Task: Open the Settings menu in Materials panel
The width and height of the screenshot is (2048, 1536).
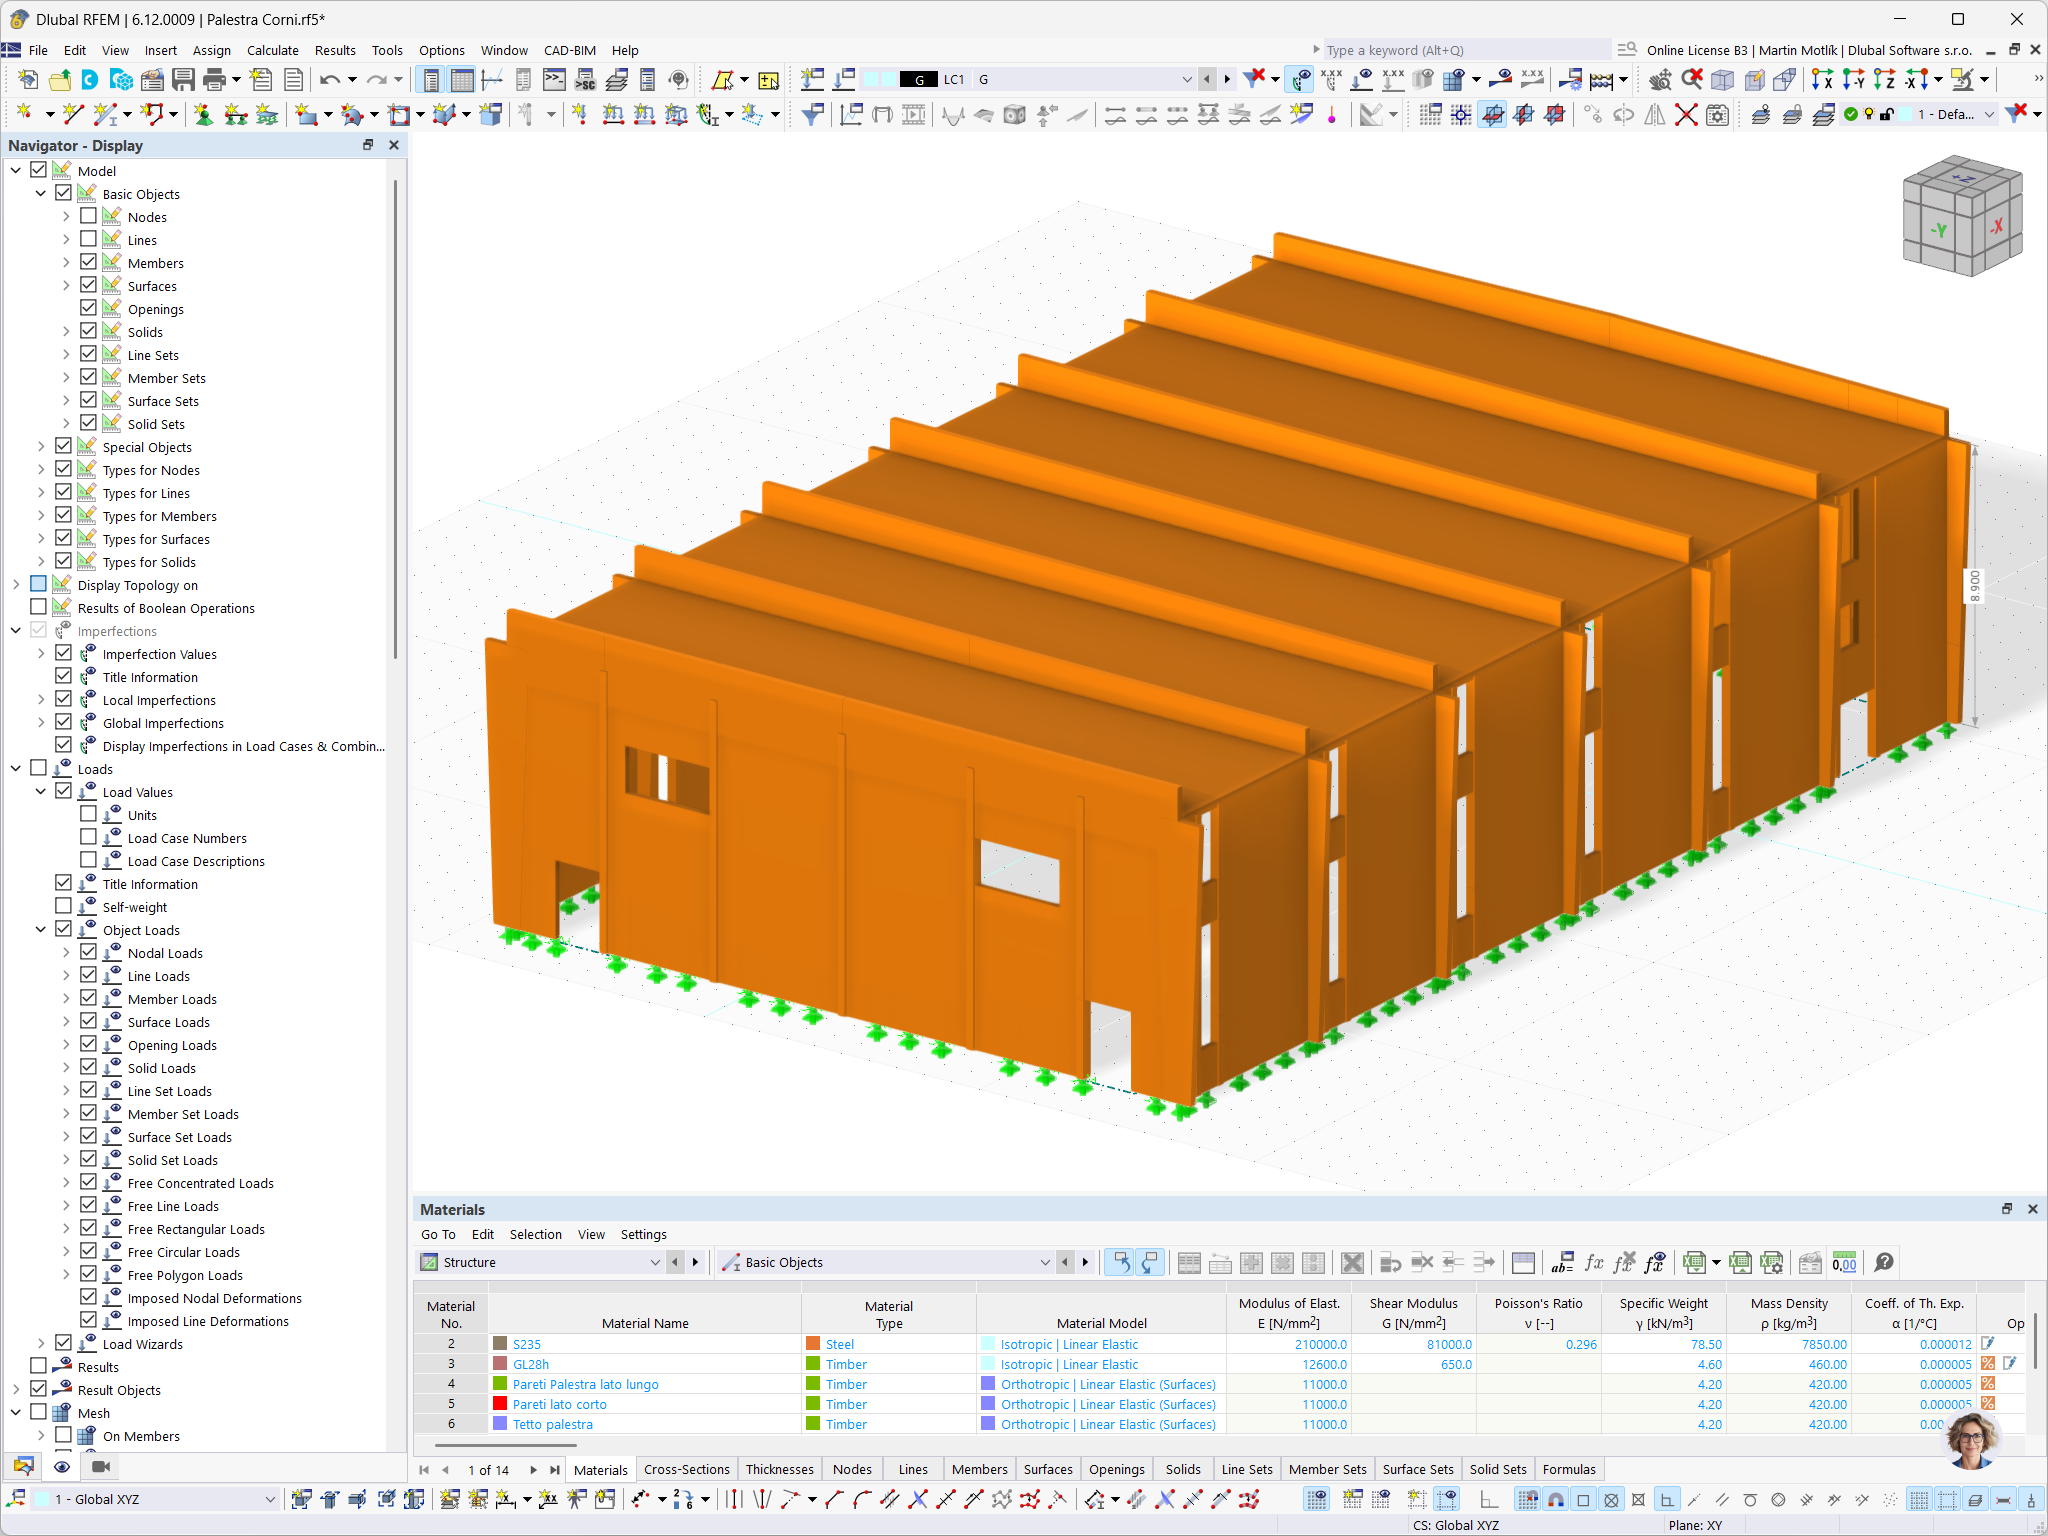Action: click(x=643, y=1234)
